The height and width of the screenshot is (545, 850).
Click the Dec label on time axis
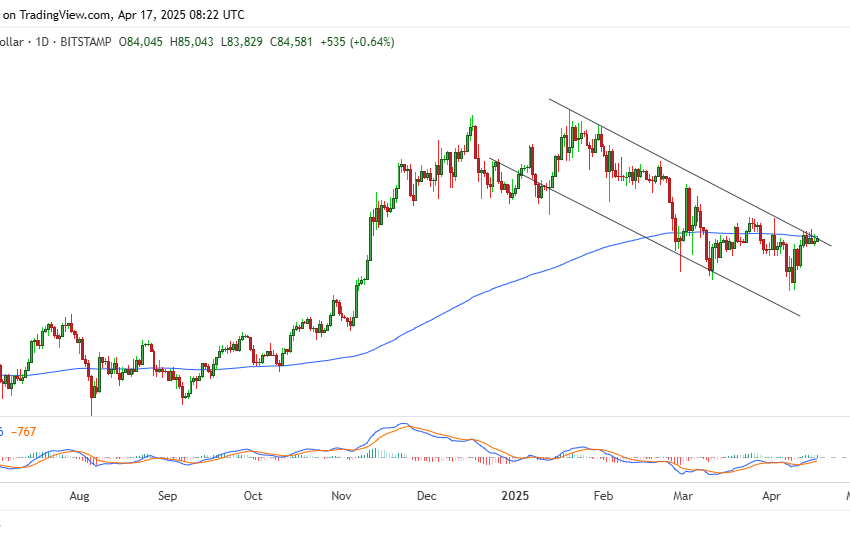pos(427,496)
